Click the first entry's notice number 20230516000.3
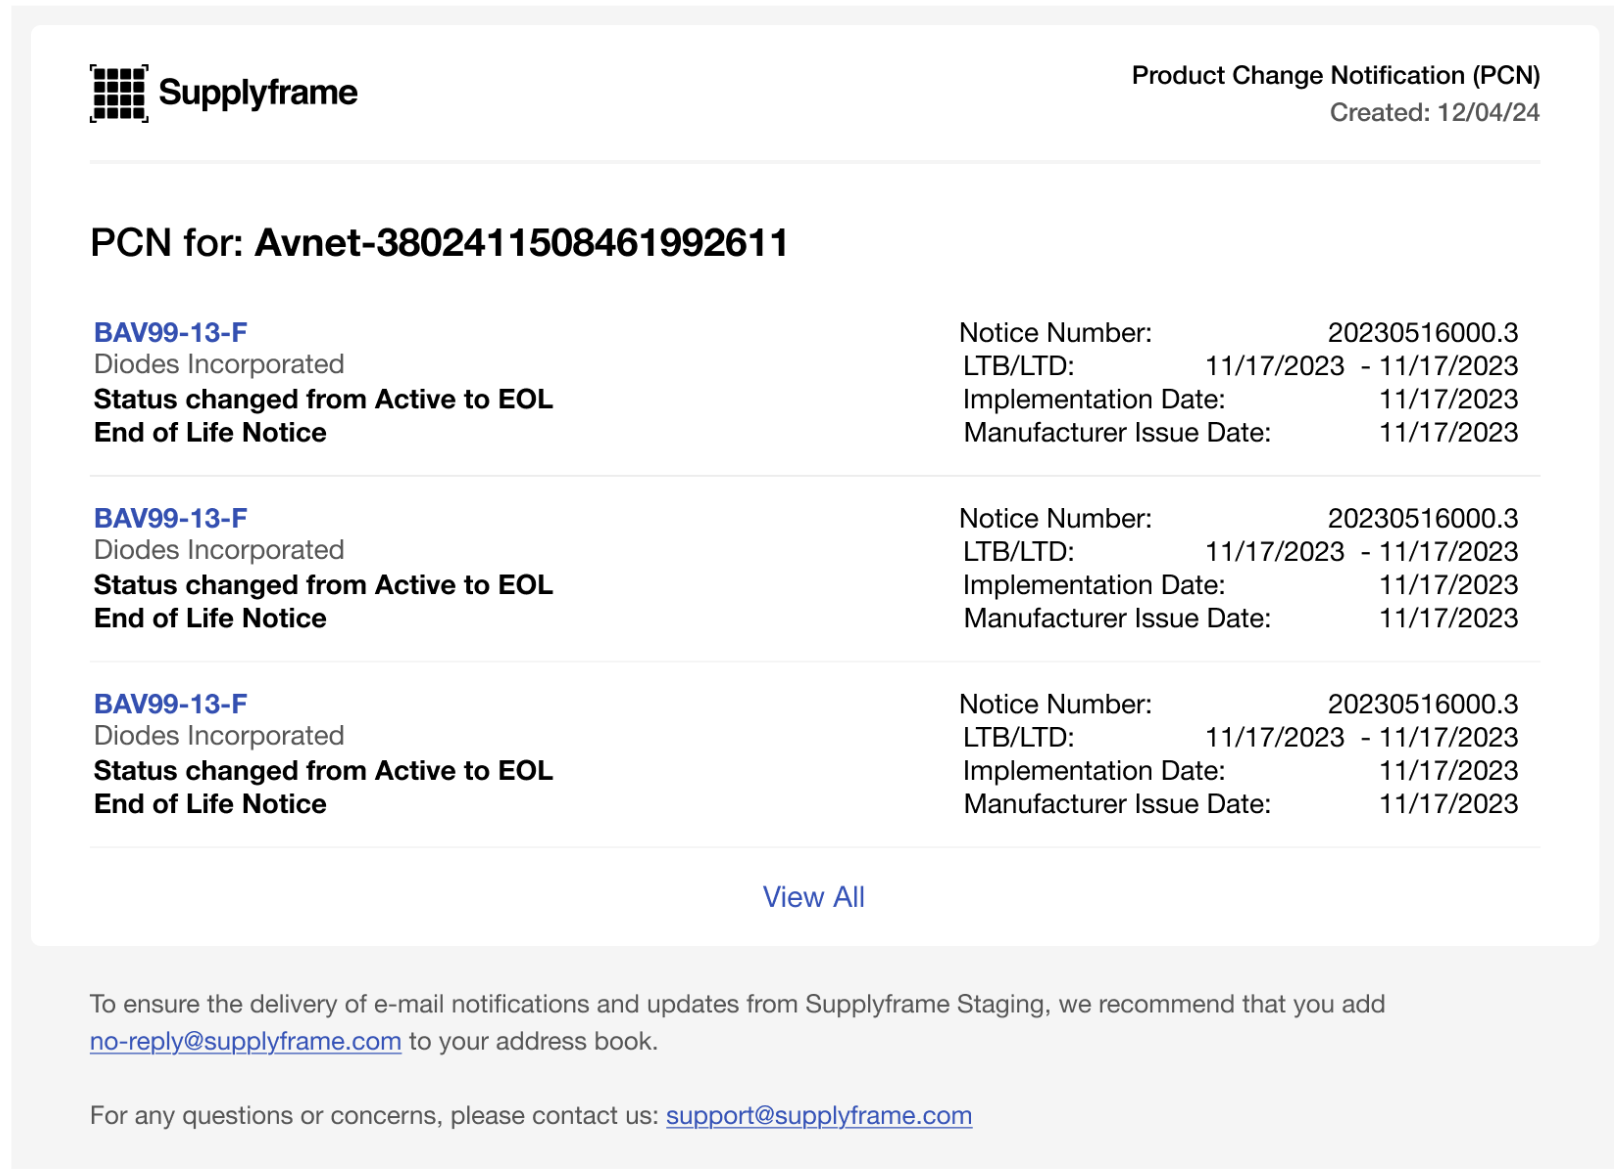Image resolution: width=1614 pixels, height=1170 pixels. click(1422, 332)
